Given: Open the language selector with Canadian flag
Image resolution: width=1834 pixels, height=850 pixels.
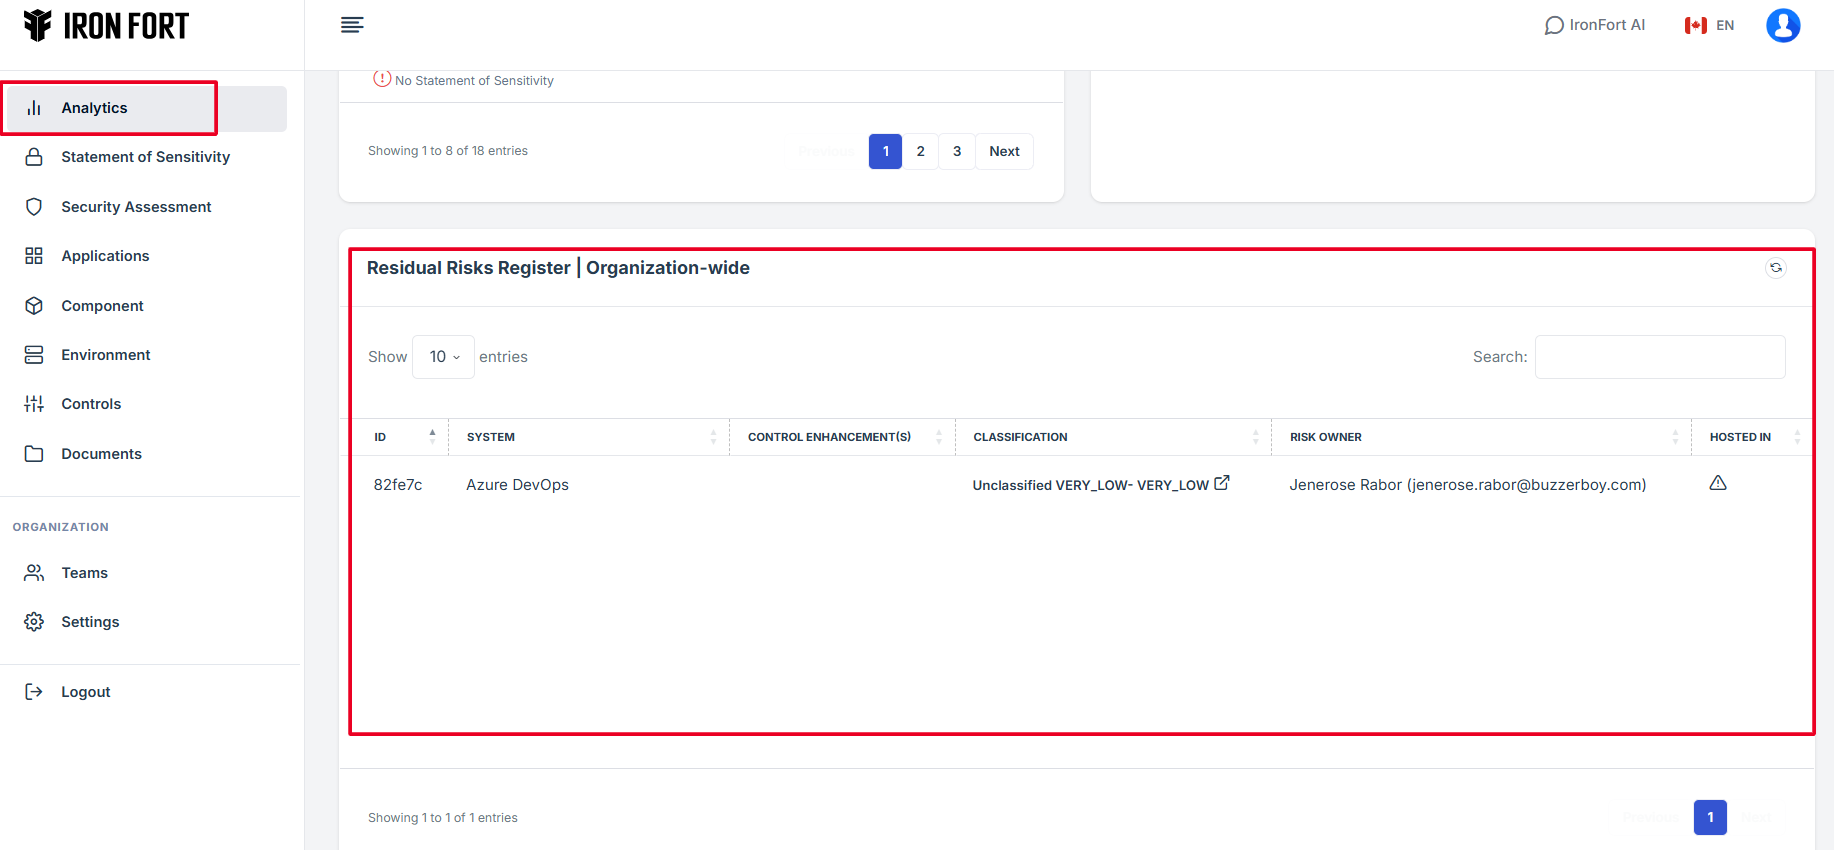Looking at the screenshot, I should (1709, 25).
